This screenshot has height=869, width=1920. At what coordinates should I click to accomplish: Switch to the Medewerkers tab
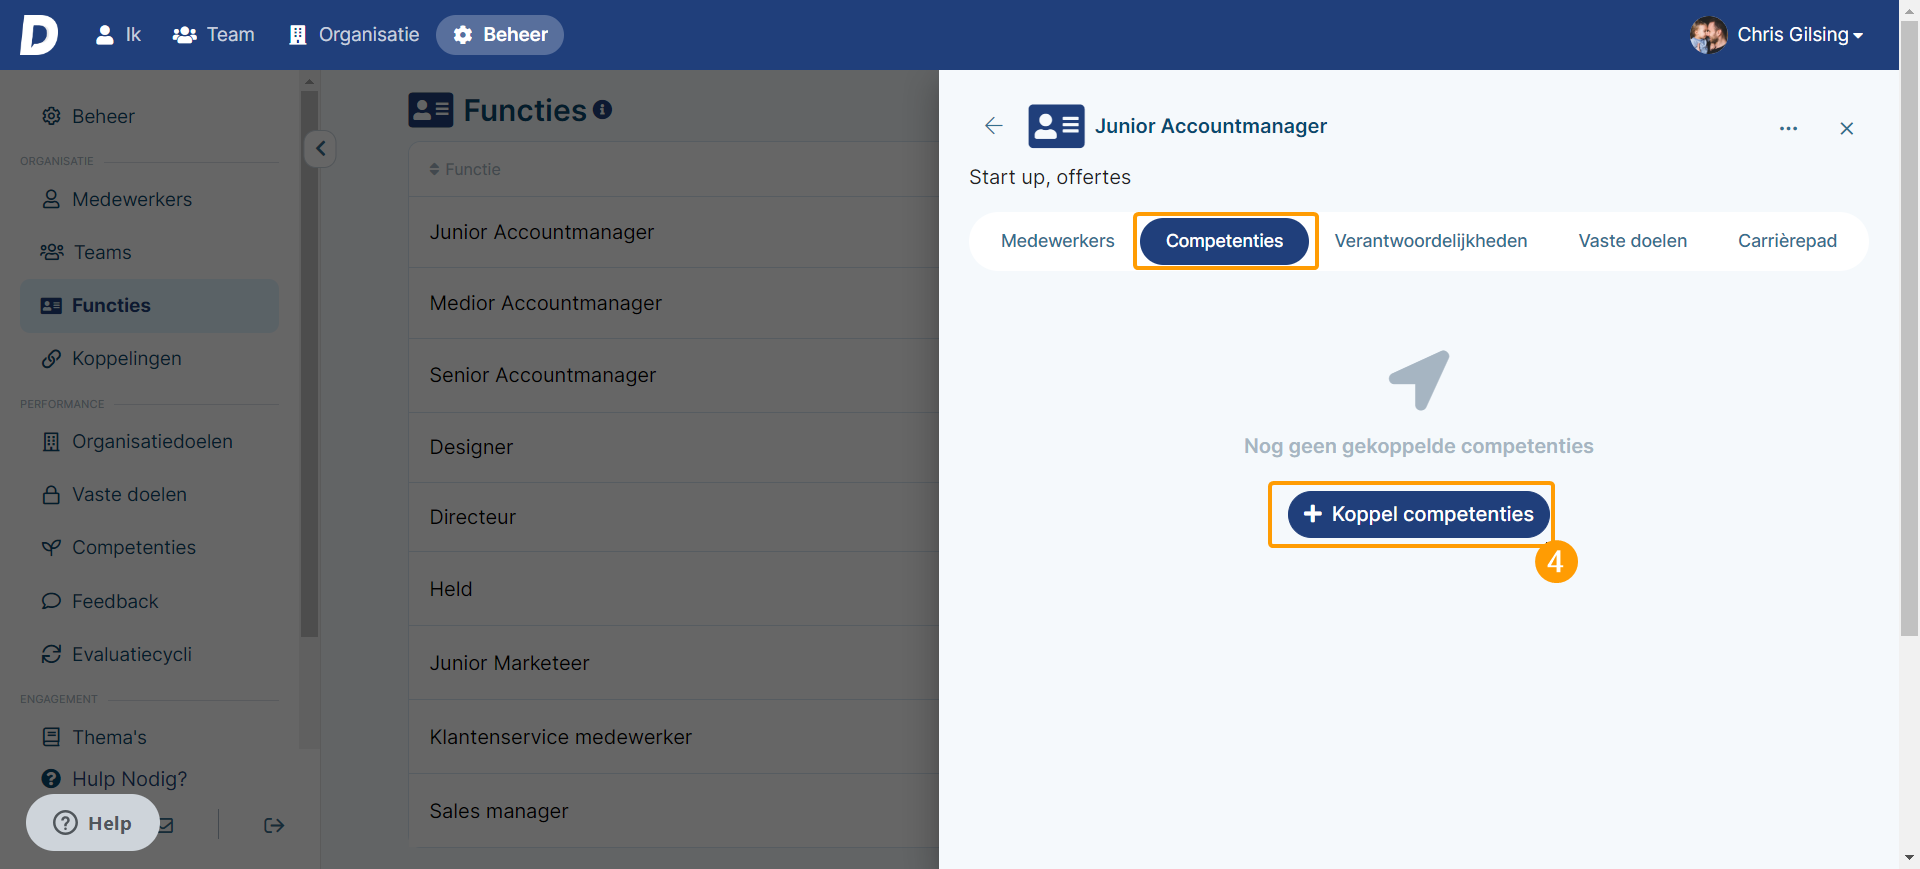click(x=1057, y=241)
